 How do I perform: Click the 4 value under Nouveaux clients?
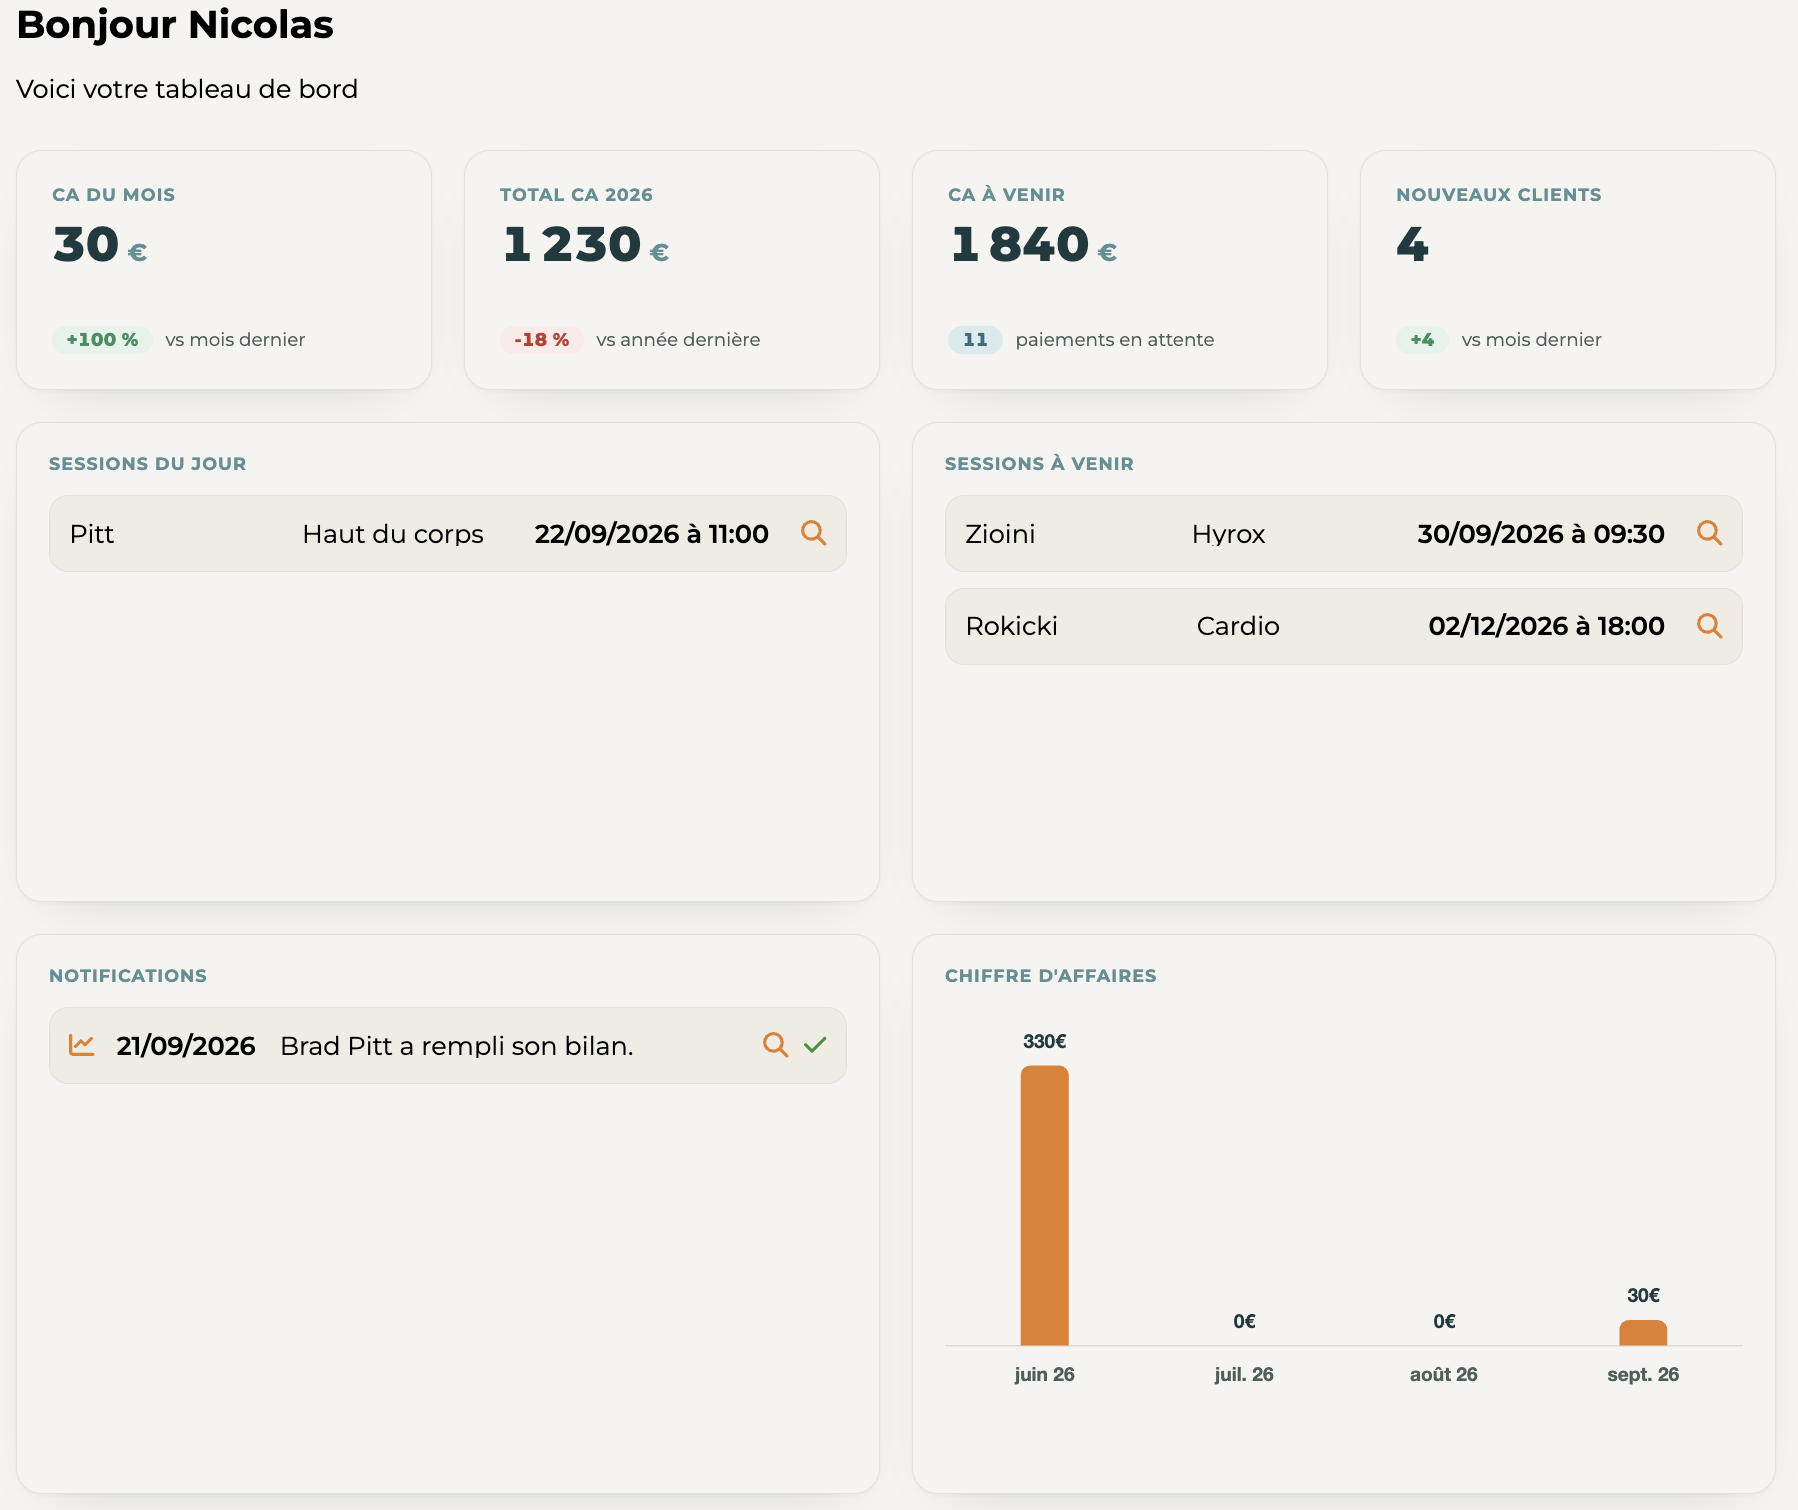(1412, 245)
